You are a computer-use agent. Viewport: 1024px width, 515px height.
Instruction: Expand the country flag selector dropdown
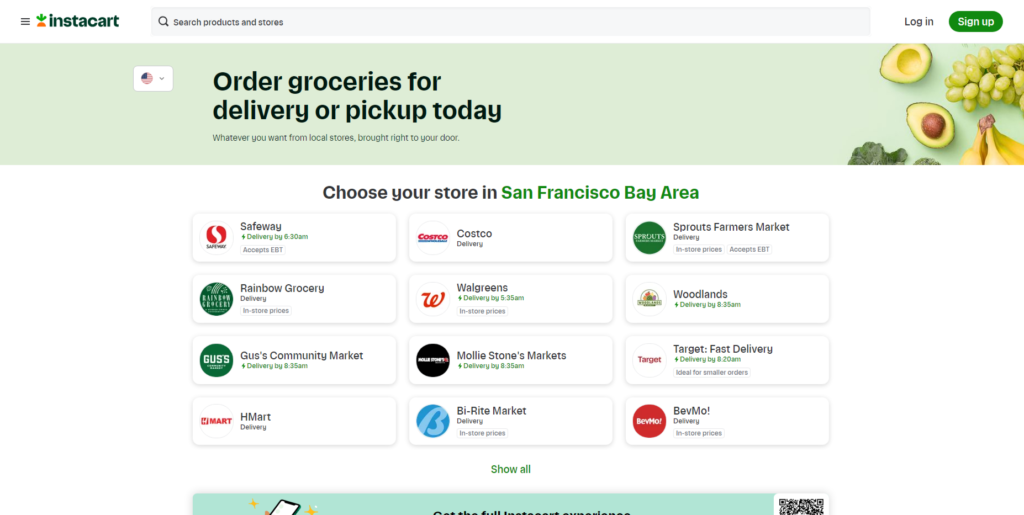153,78
